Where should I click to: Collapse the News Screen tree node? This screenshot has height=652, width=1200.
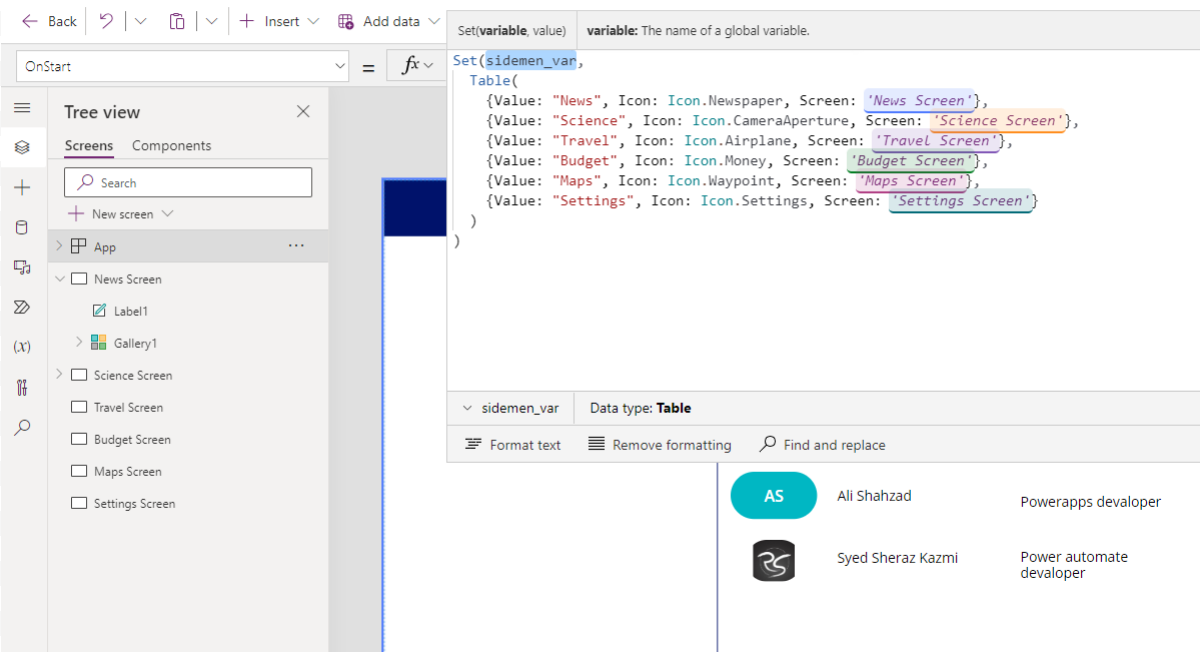59,279
